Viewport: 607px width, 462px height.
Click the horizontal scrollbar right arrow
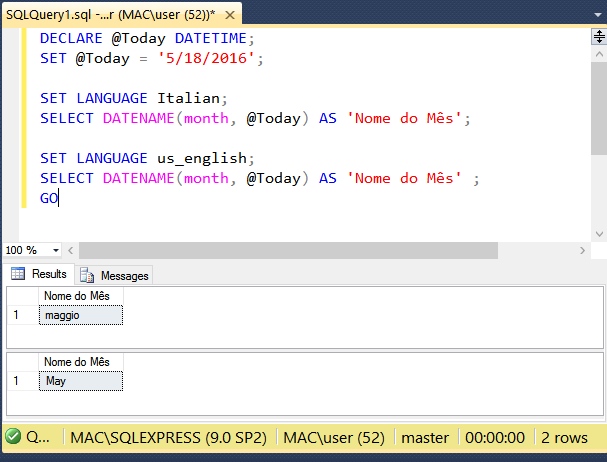[582, 251]
